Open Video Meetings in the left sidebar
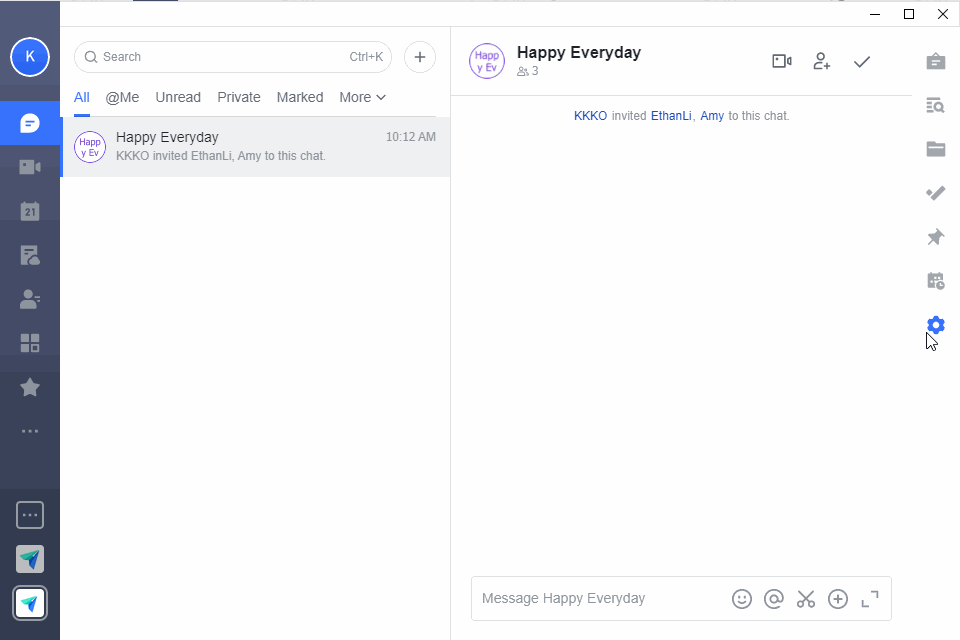The height and width of the screenshot is (640, 960). 30,167
